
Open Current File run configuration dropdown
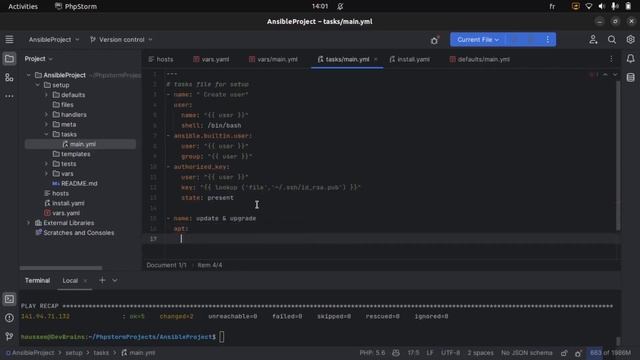[x=478, y=40]
